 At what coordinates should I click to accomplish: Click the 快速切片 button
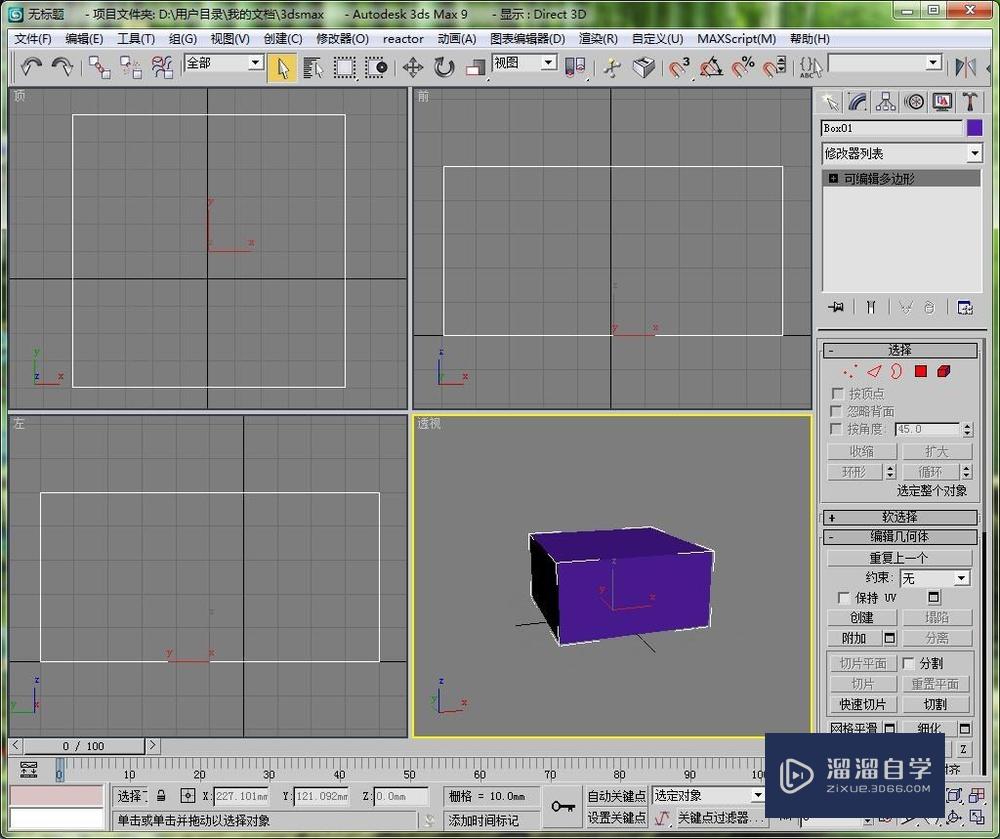(862, 704)
